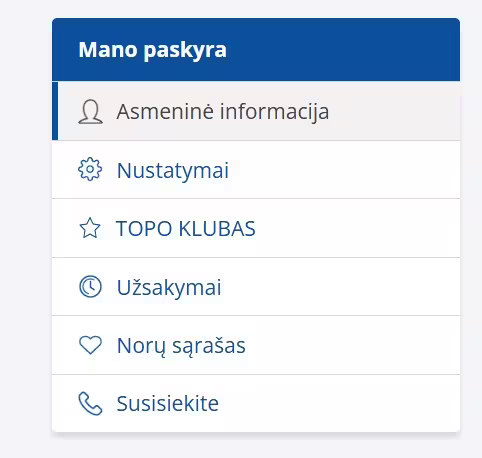Select the Norų sąrašas text label
Viewport: 482px width, 458px height.
pos(181,346)
